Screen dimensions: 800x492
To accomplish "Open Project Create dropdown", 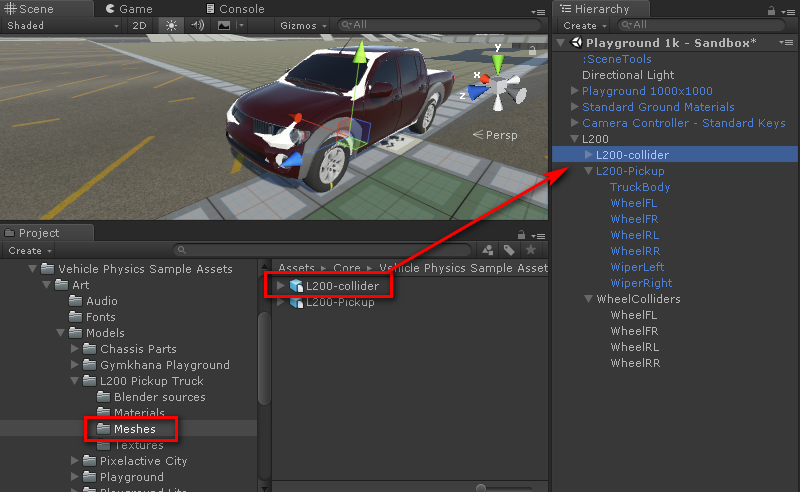I will click(30, 251).
